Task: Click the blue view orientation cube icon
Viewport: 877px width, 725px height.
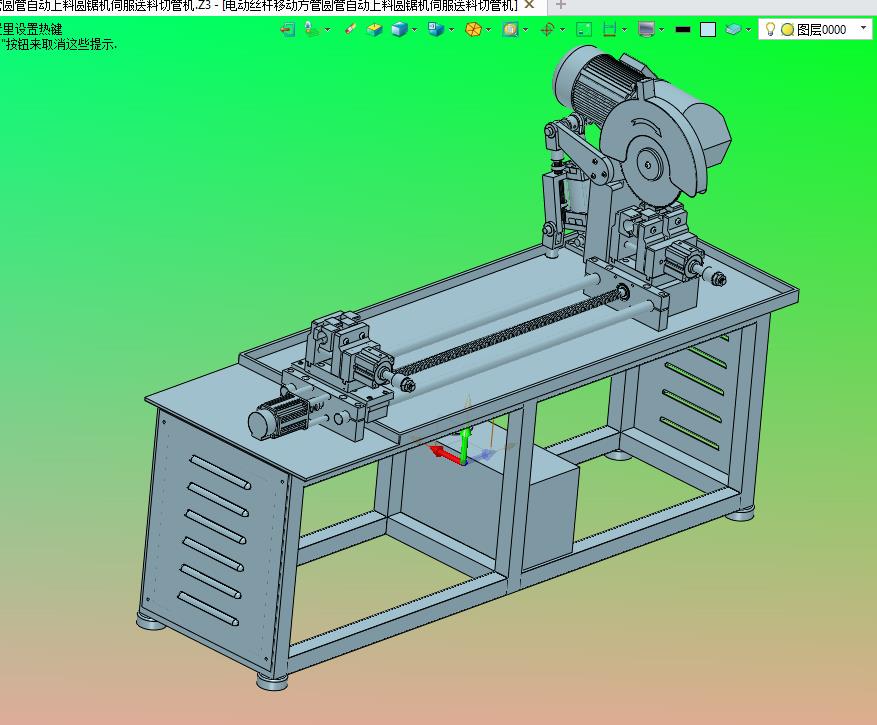Action: click(436, 29)
